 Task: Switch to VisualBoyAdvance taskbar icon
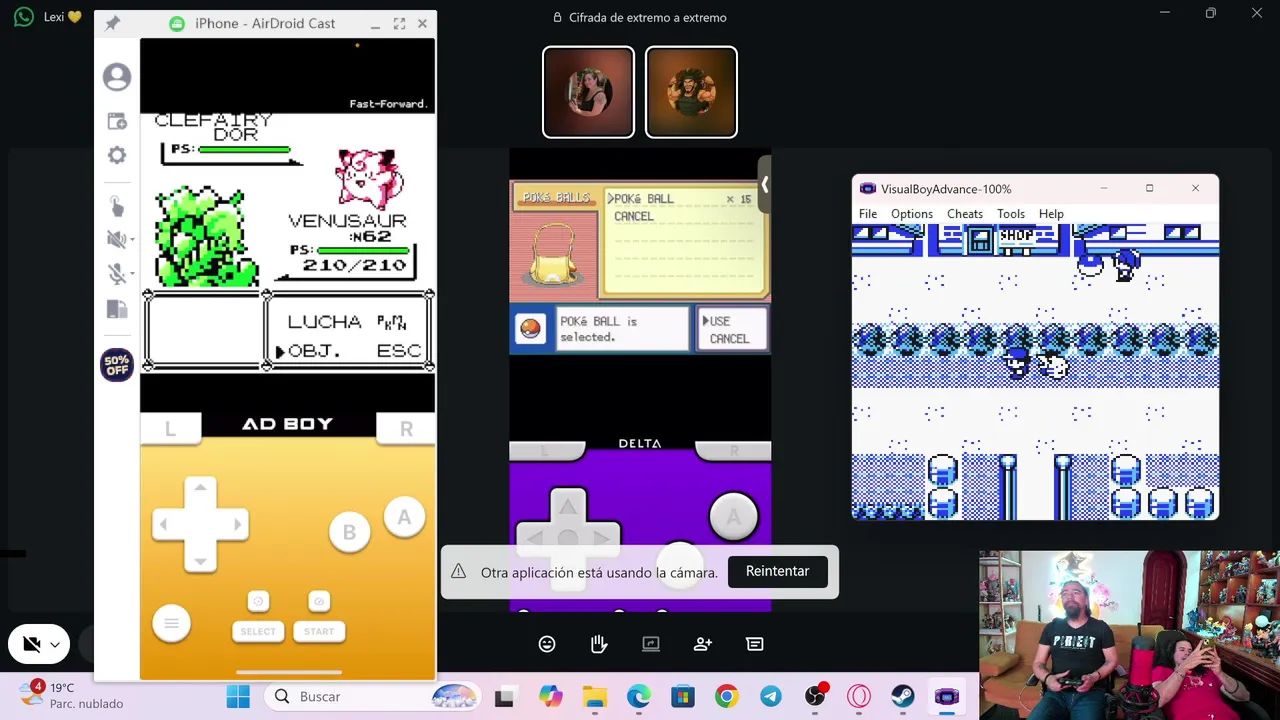click(x=947, y=697)
